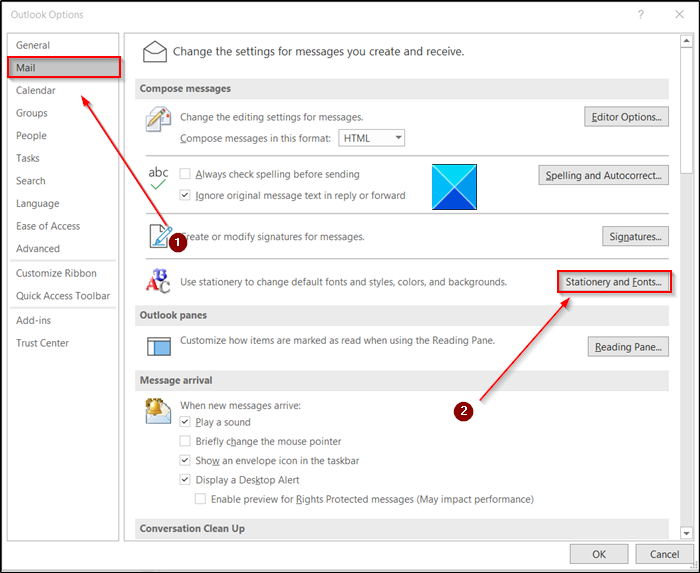Click the Stationery and Fonts button
Image resolution: width=700 pixels, height=573 pixels.
pyautogui.click(x=614, y=282)
